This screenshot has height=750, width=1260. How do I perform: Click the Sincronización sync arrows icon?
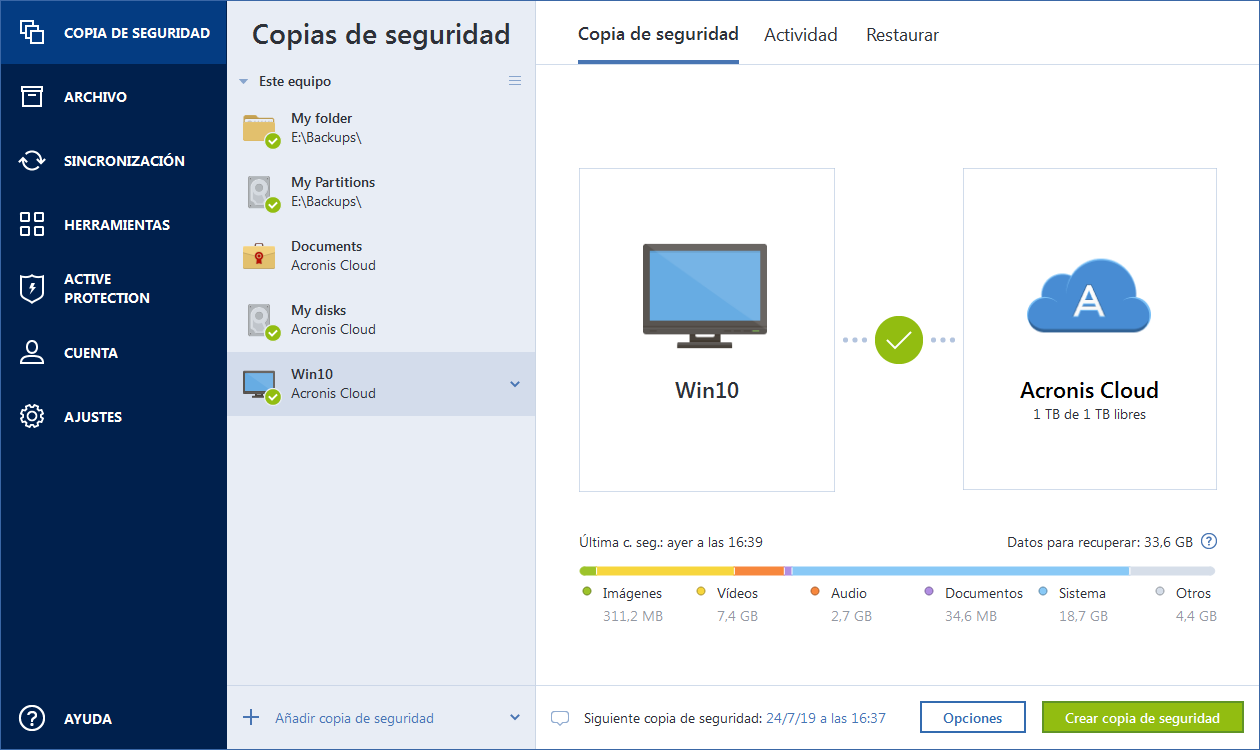pyautogui.click(x=32, y=161)
